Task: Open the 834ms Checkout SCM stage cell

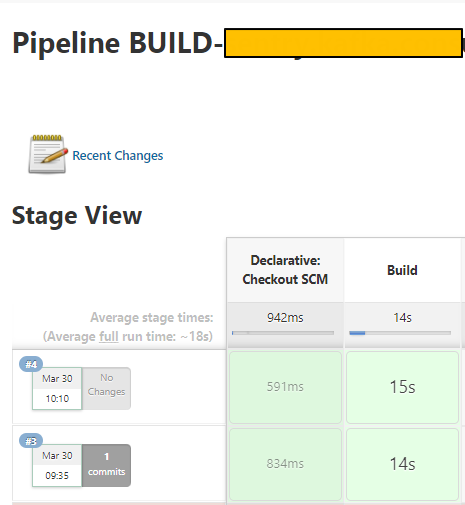Action: 285,464
